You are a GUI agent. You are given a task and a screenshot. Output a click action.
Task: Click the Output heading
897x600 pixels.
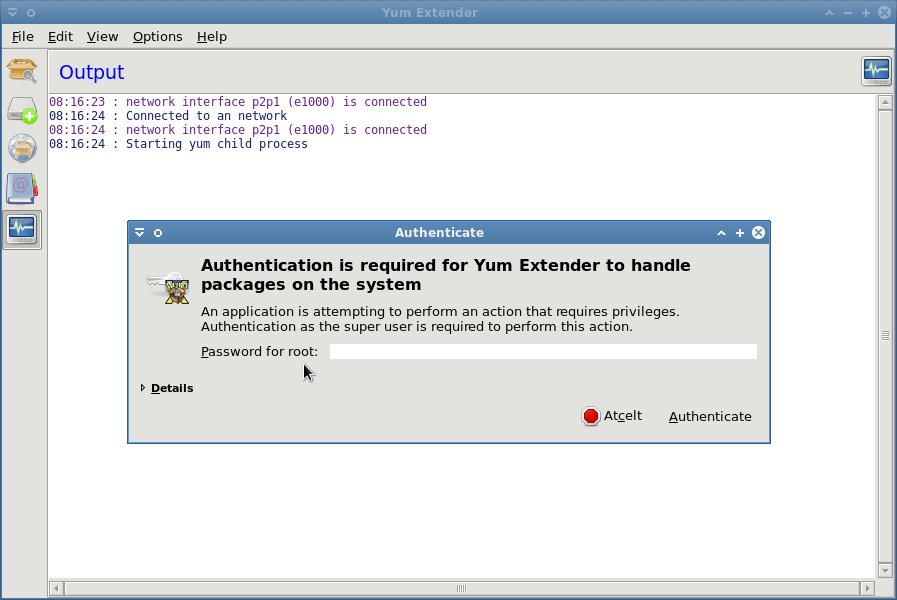(x=92, y=72)
